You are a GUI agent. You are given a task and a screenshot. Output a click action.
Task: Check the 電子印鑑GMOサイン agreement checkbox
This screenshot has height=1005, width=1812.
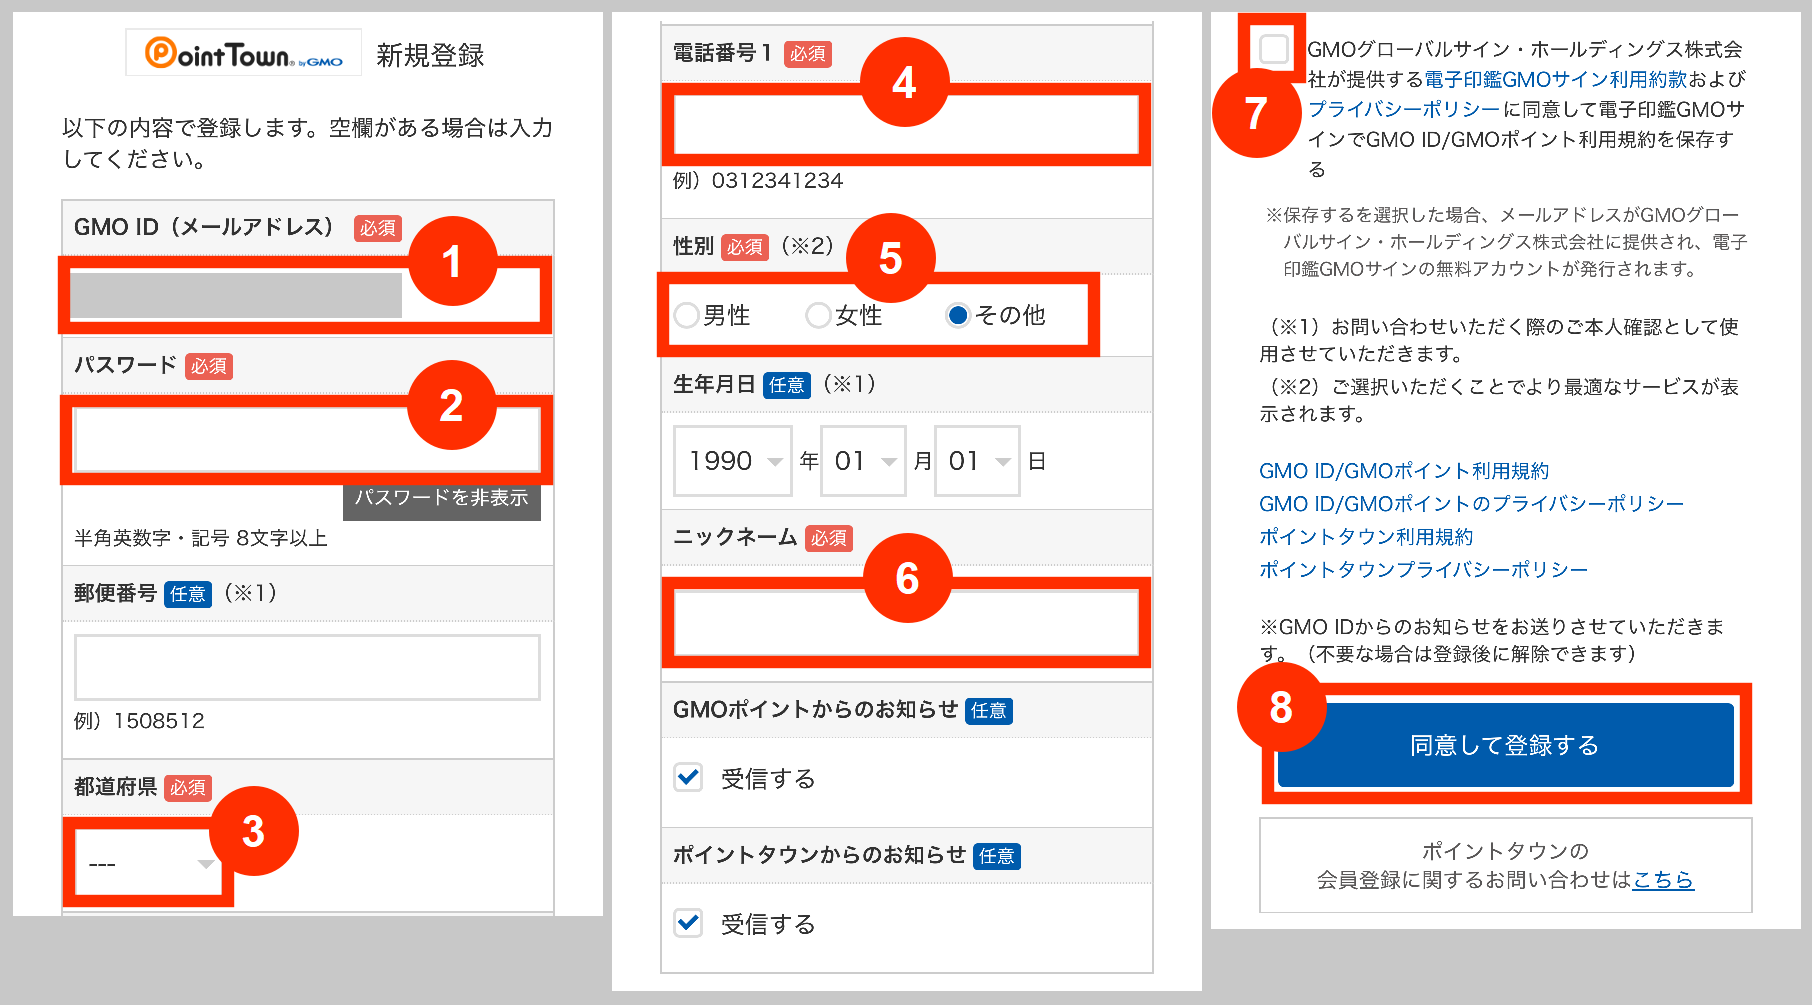point(1274,48)
